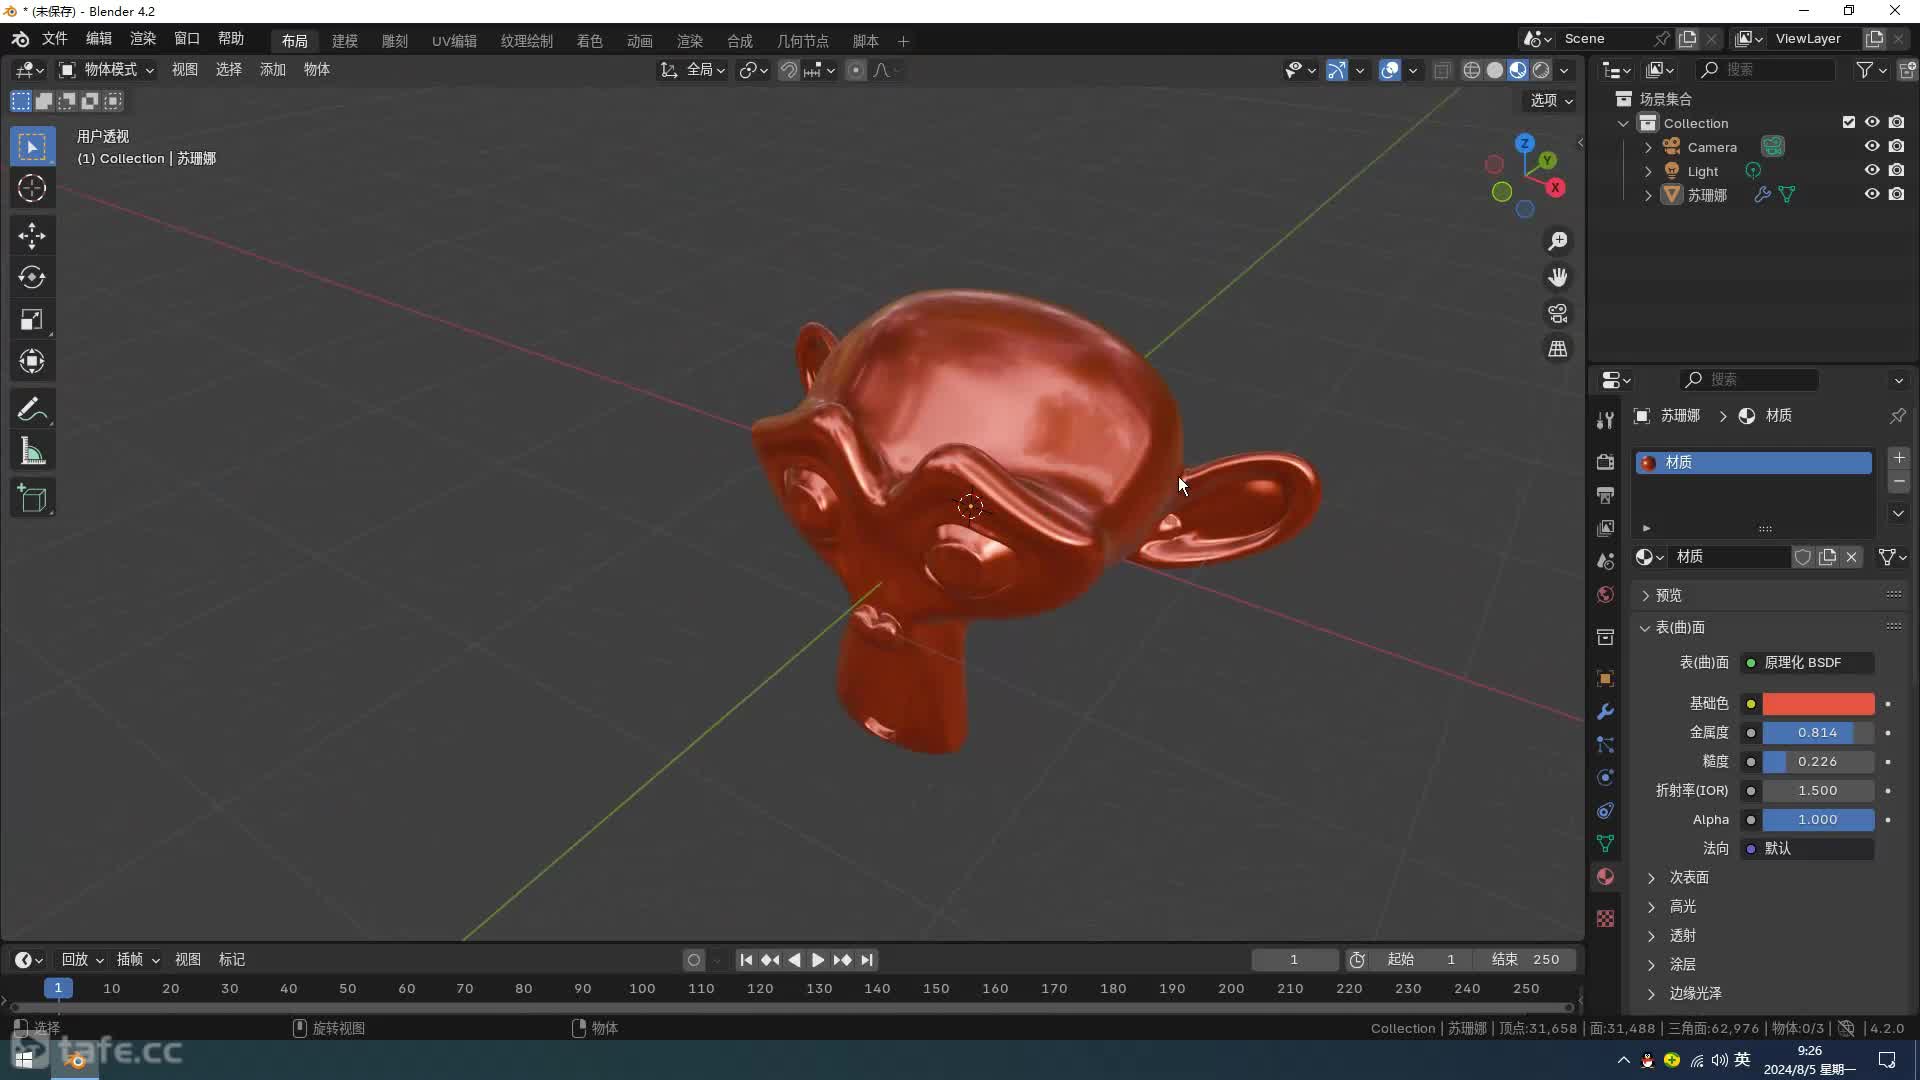Open the 编辑 menu
Image resolution: width=1920 pixels, height=1080 pixels.
[x=98, y=38]
